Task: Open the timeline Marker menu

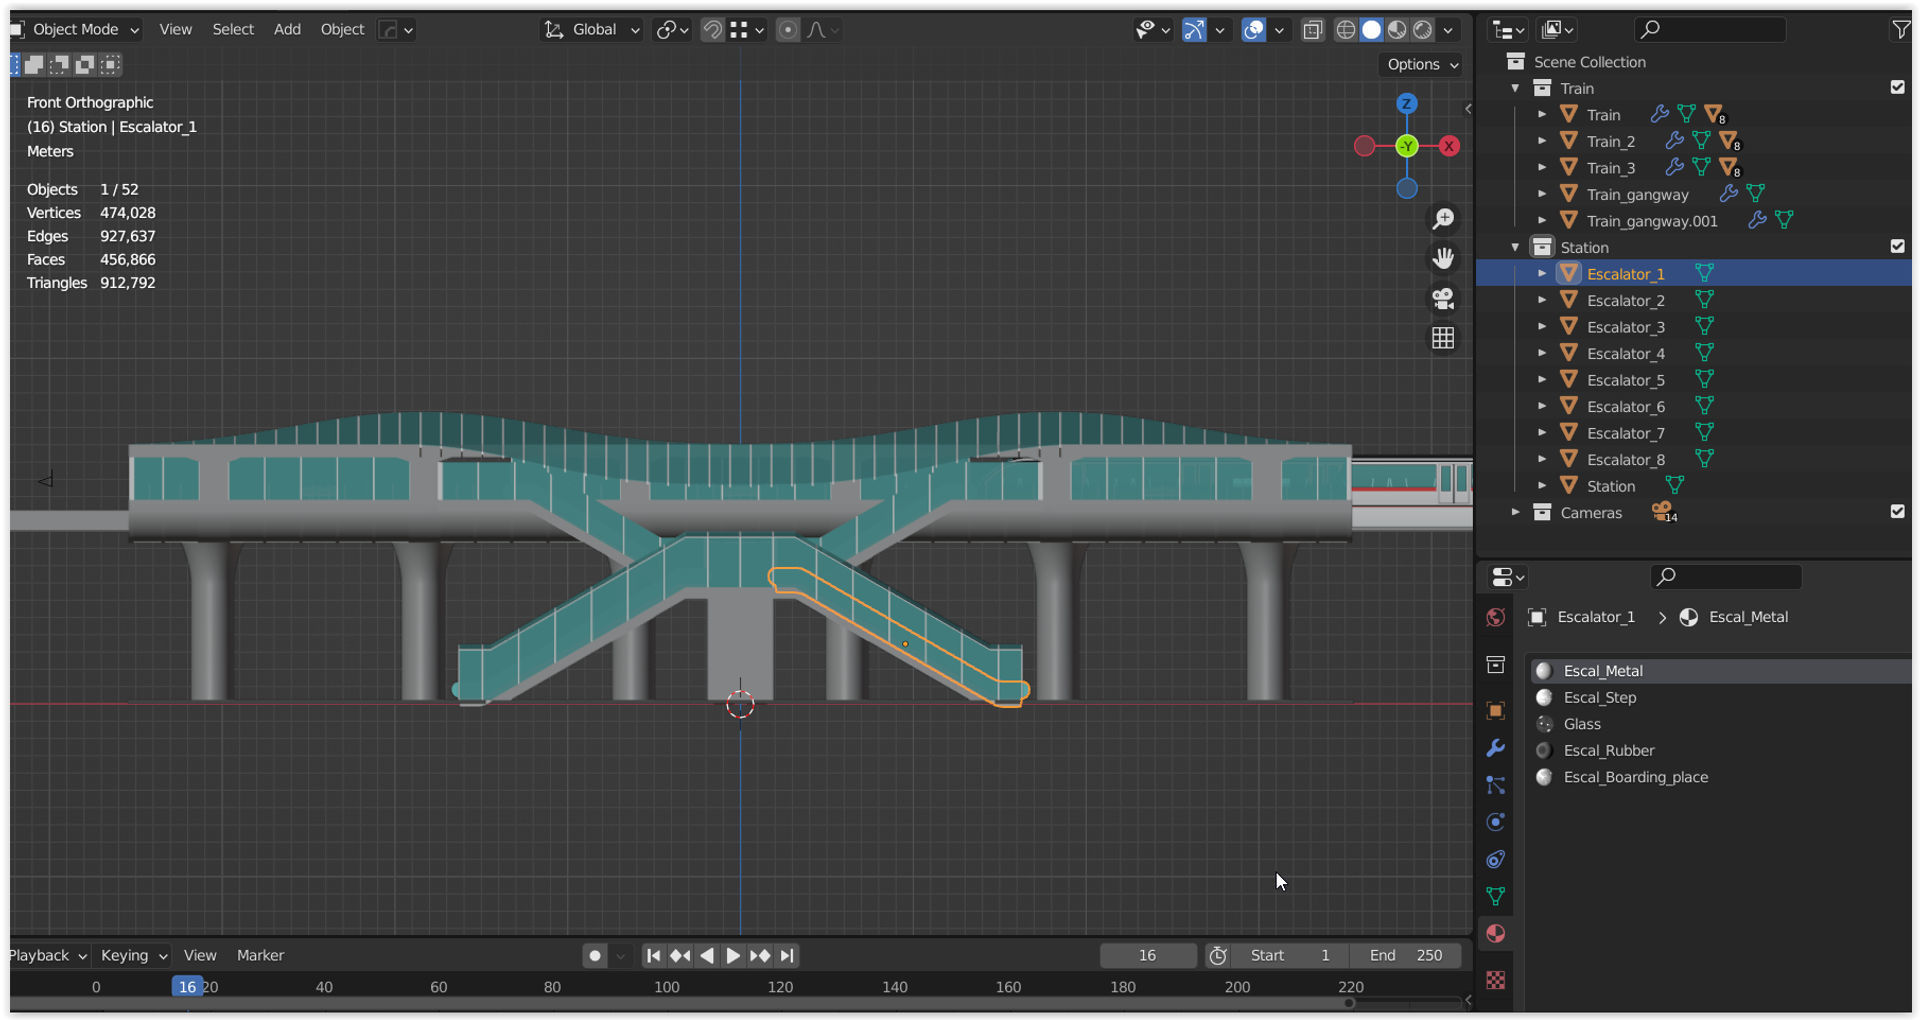Action: point(260,956)
